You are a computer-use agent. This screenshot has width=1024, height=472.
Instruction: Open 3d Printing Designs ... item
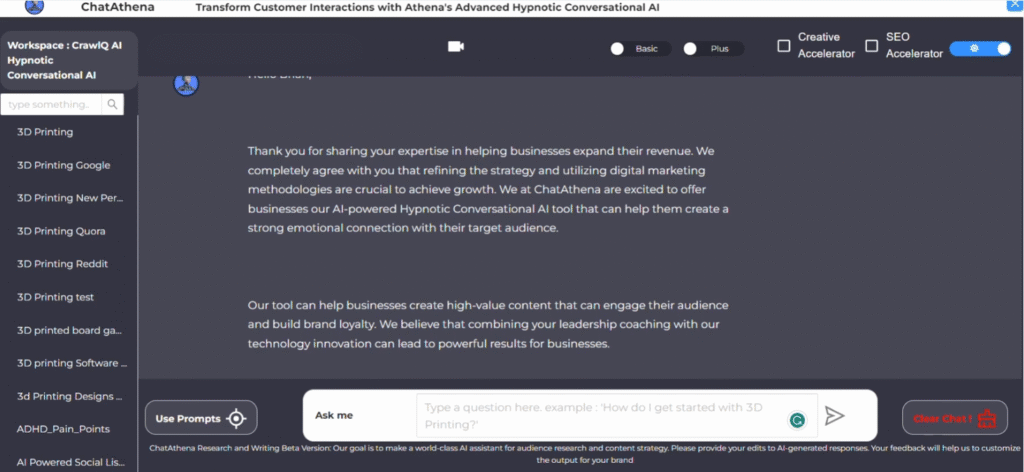click(70, 396)
